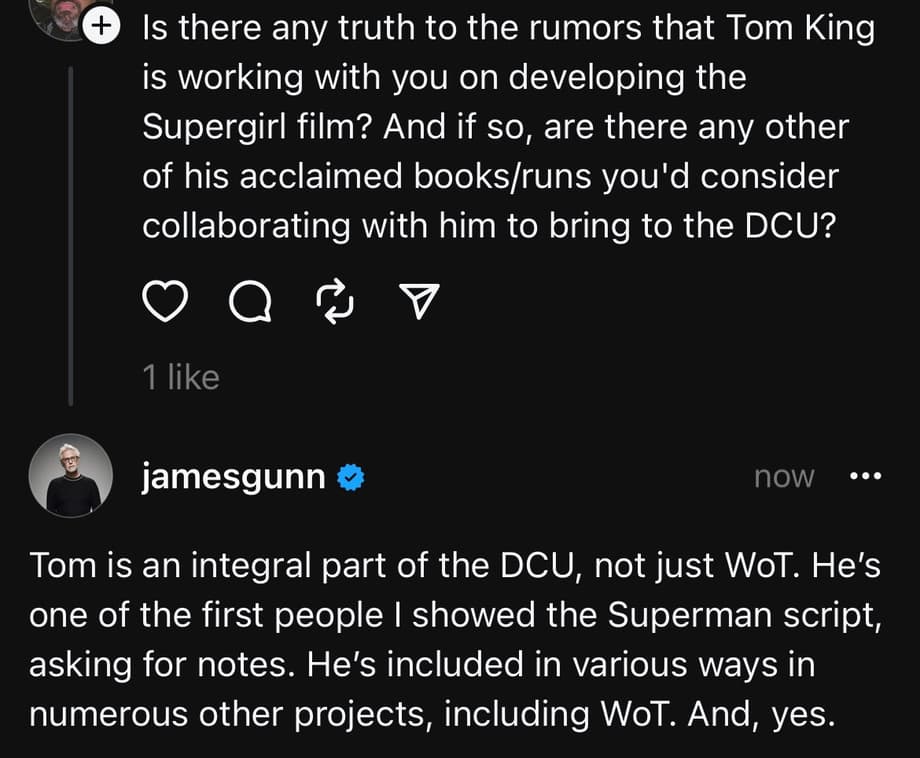Open the three-dot more options menu
920x758 pixels.
coord(864,477)
